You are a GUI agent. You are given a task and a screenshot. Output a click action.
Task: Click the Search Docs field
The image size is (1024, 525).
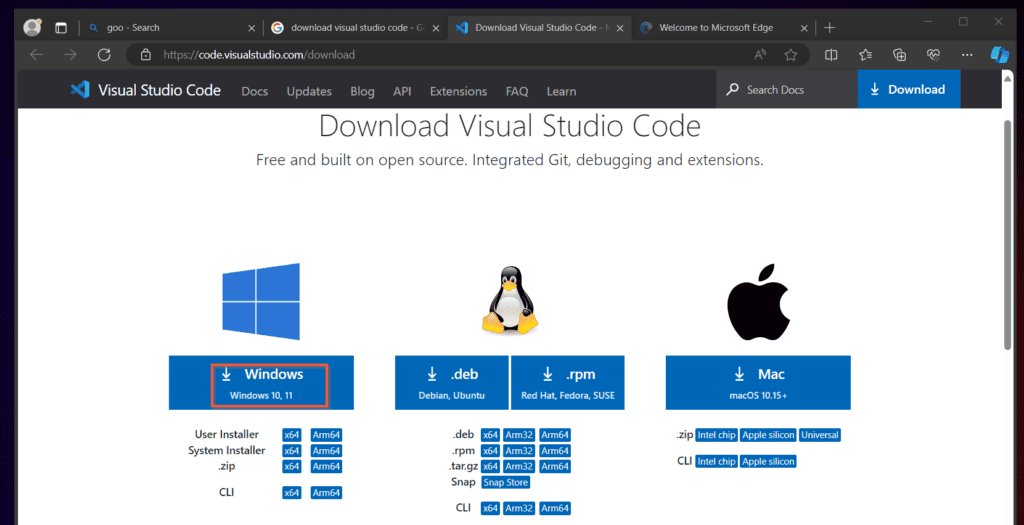(x=787, y=89)
